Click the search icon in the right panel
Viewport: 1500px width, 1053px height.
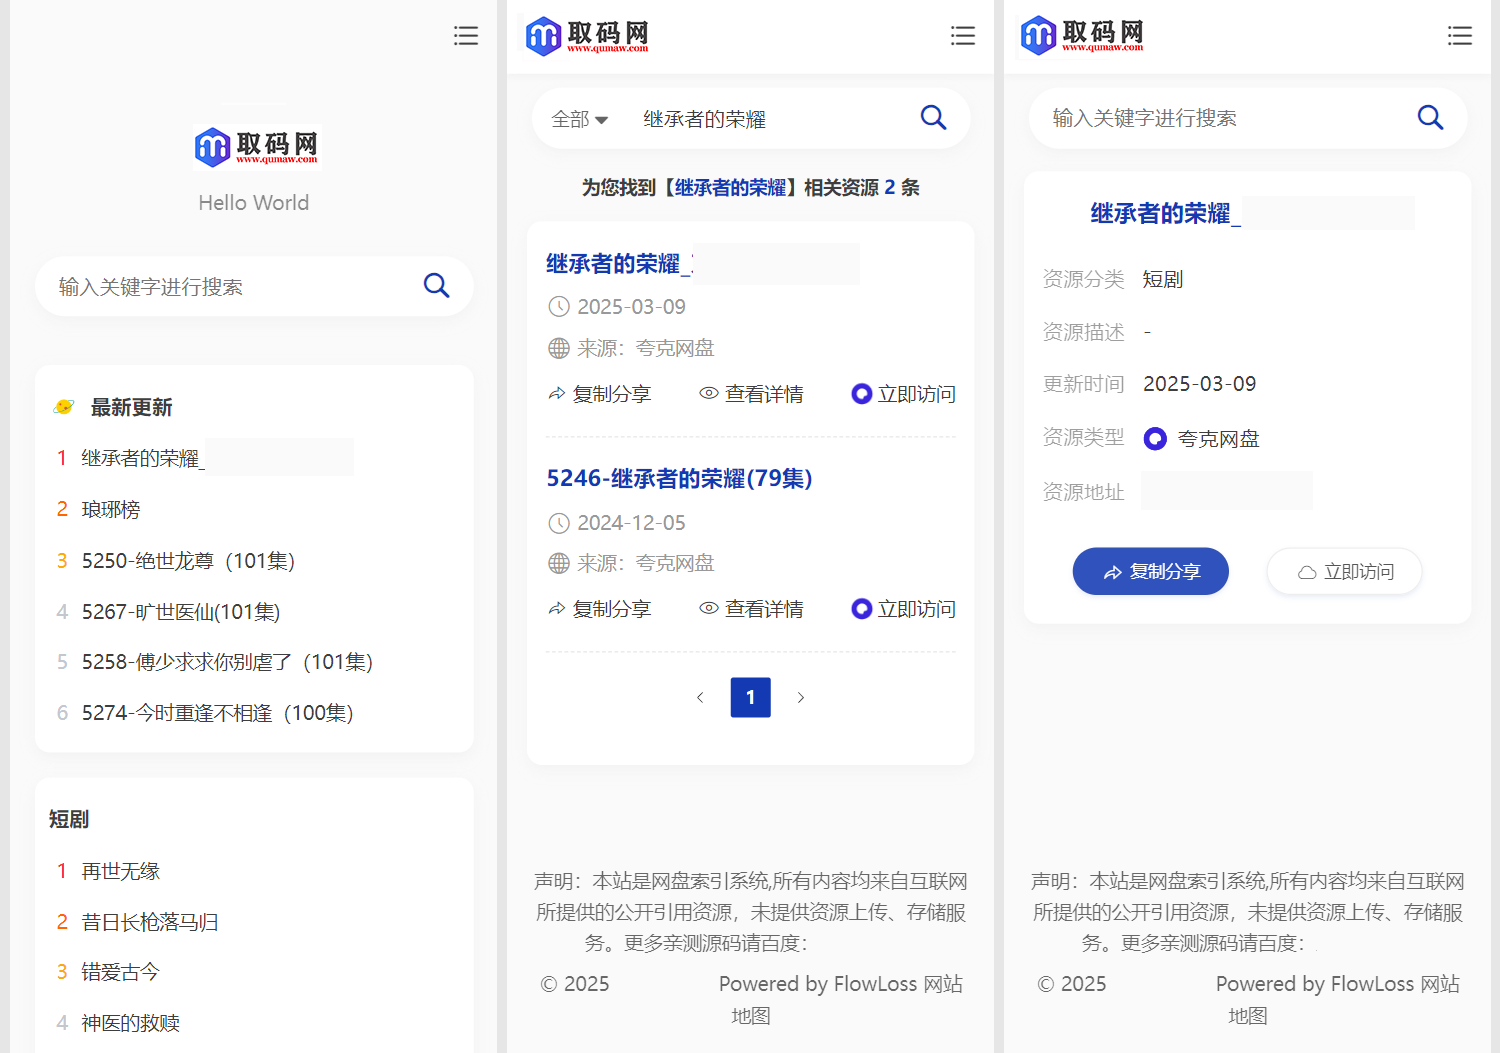(1430, 117)
